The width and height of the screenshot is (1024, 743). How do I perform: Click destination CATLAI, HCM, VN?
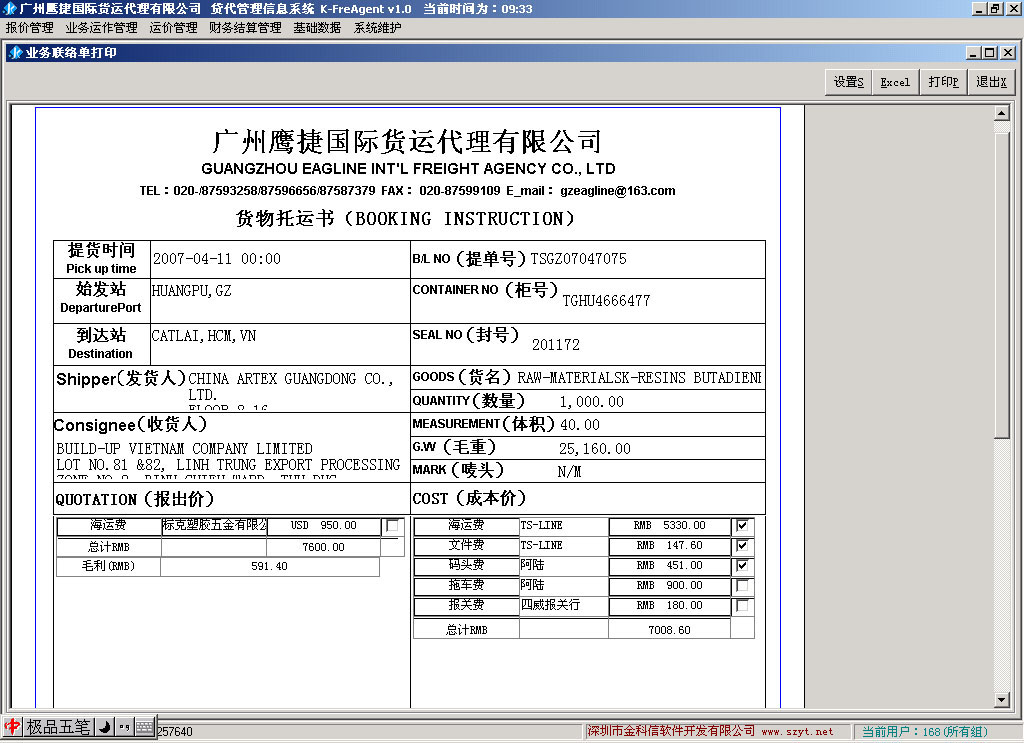pyautogui.click(x=204, y=336)
